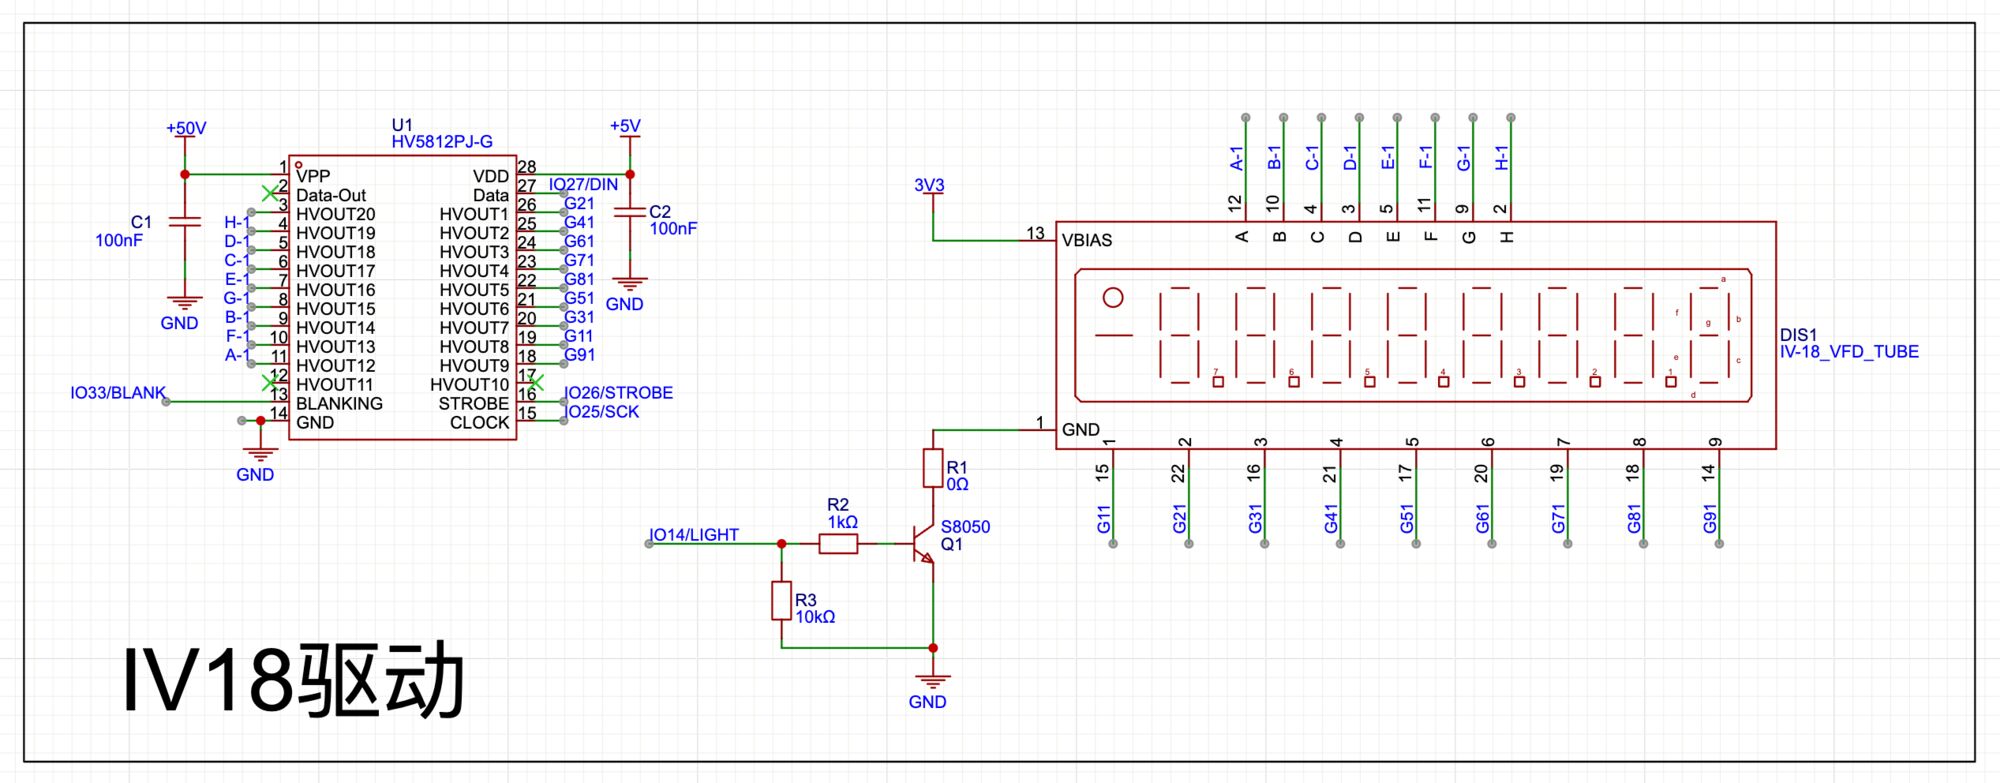Select the IV-18_VFD_TUBE component label
Viewport: 2000px width, 783px height.
tap(1849, 352)
